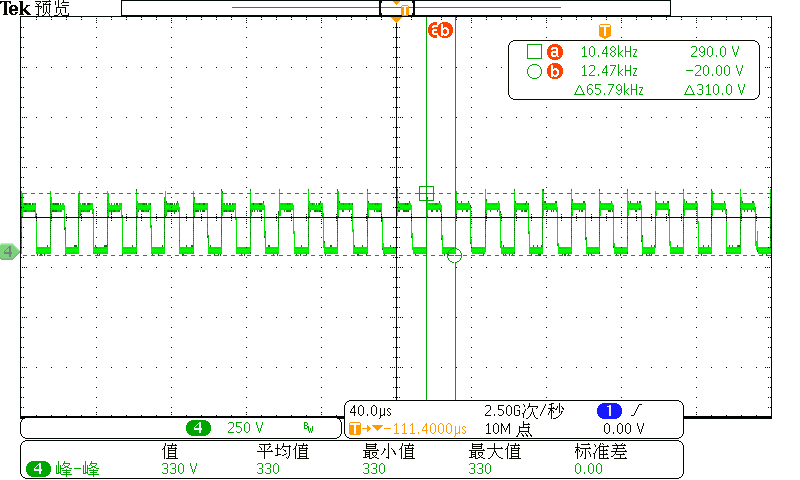Click the 值 column header
Screen dimensions: 800x480
click(x=170, y=451)
